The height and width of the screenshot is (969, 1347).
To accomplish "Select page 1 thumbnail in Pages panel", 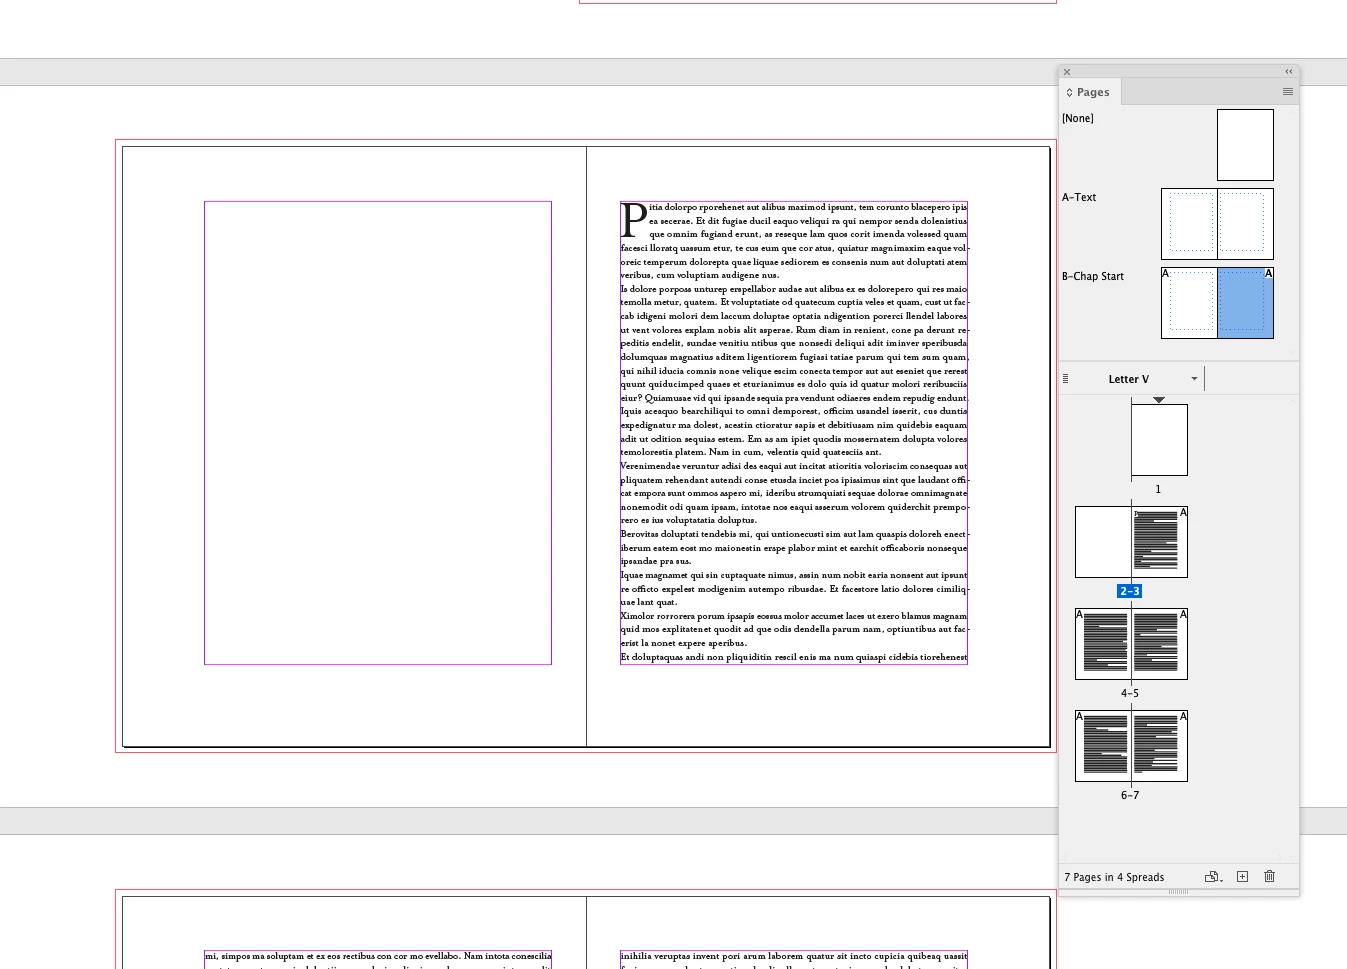I will click(x=1159, y=440).
